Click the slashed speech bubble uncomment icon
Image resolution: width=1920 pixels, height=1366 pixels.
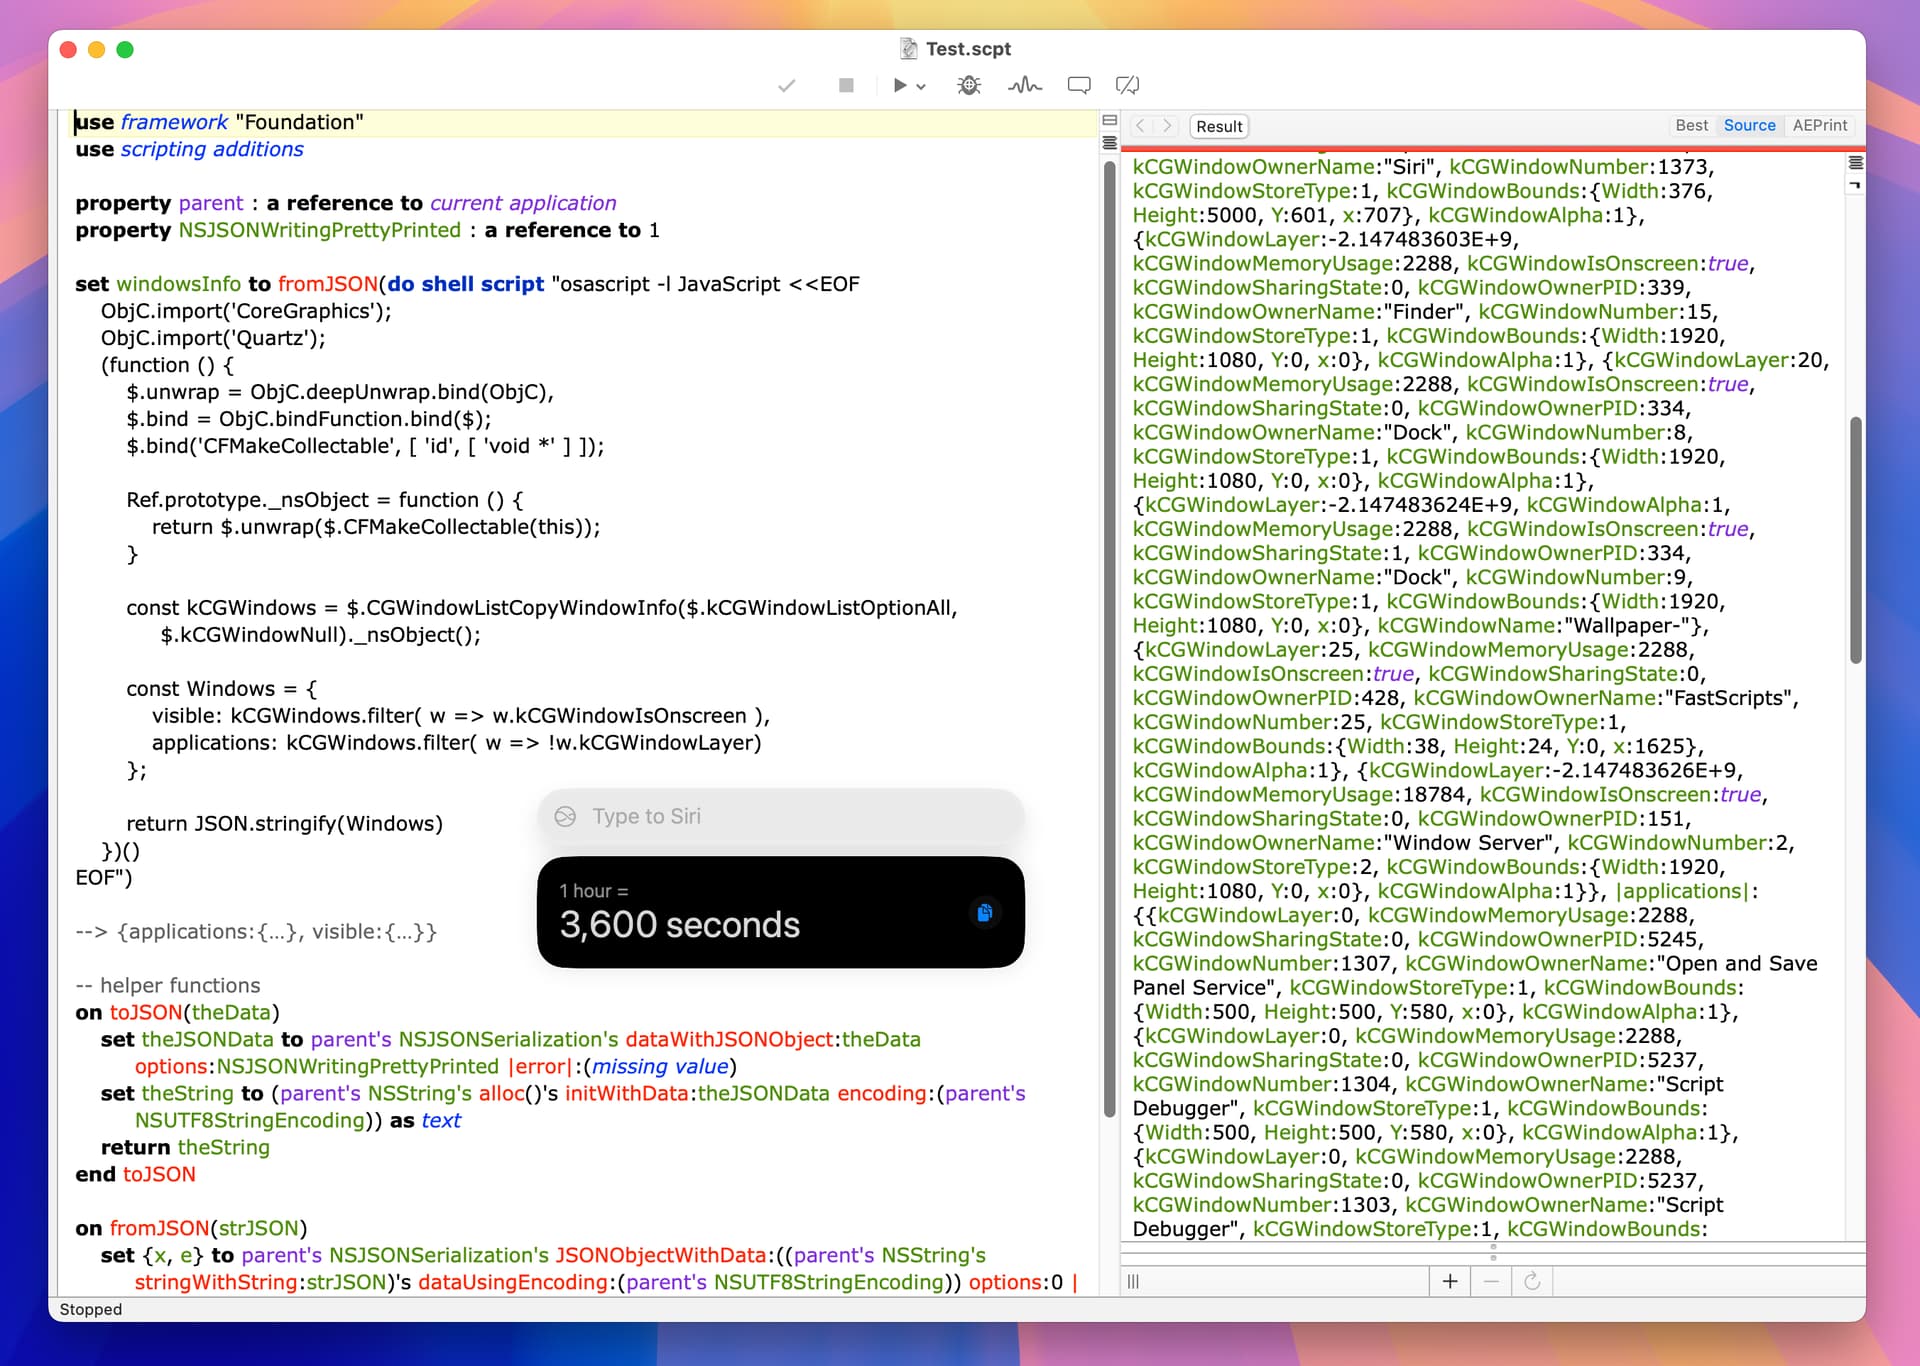(x=1127, y=86)
